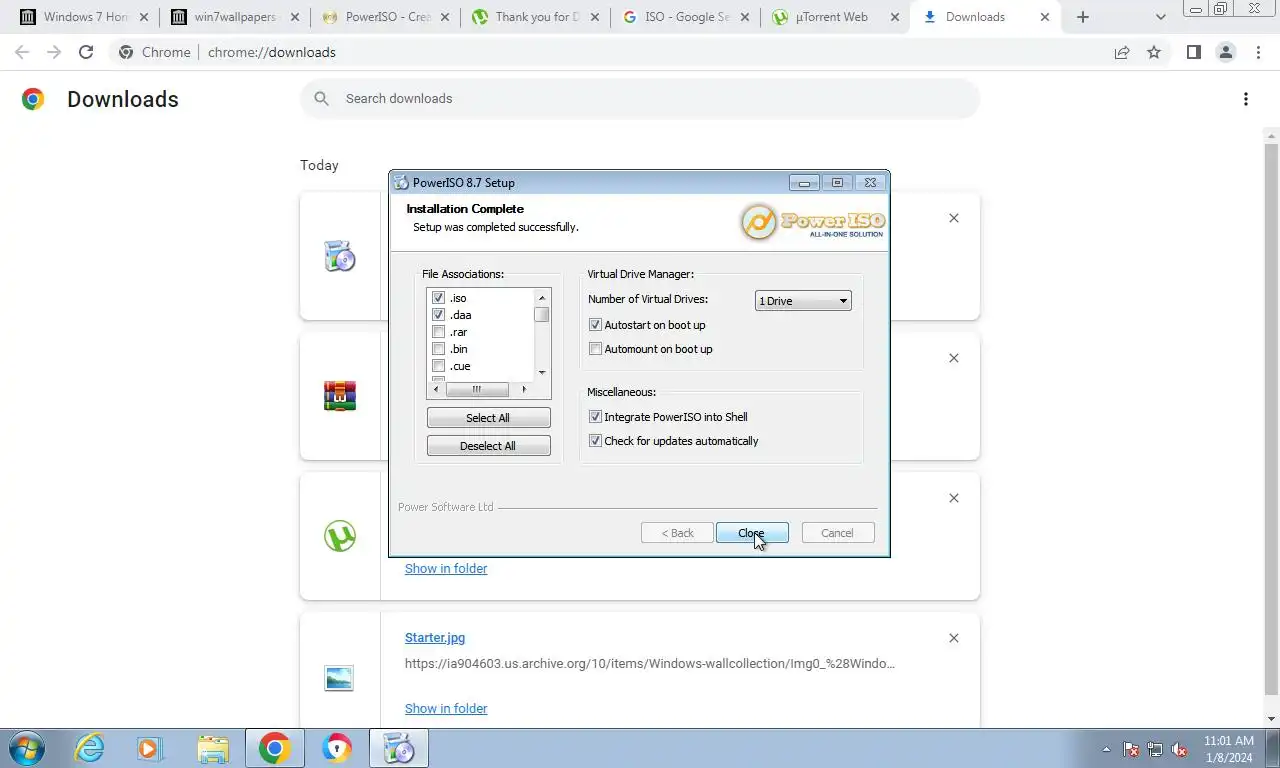Viewport: 1280px width, 768px height.
Task: Click the Starter.jpg image file icon
Action: tap(340, 678)
